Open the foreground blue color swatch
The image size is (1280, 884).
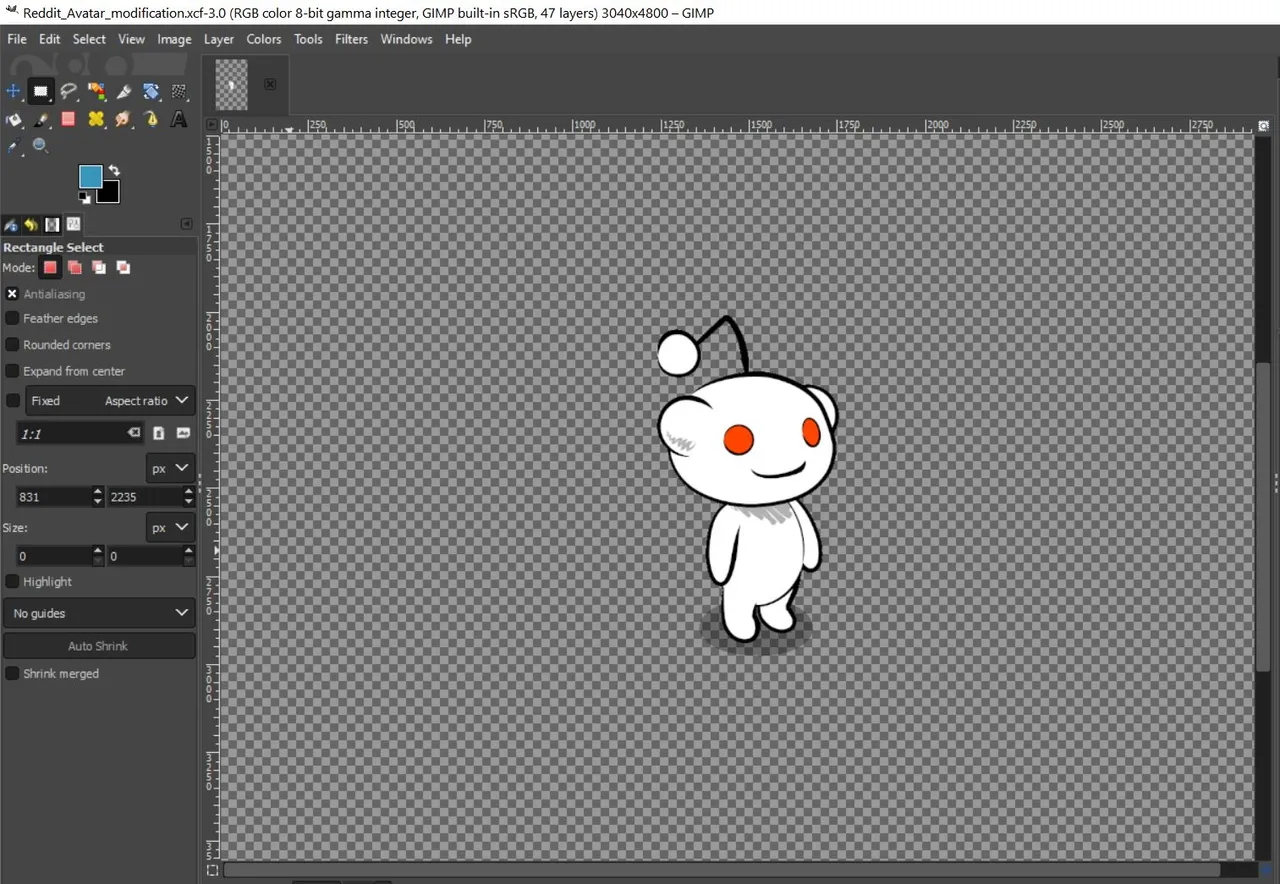pos(89,176)
